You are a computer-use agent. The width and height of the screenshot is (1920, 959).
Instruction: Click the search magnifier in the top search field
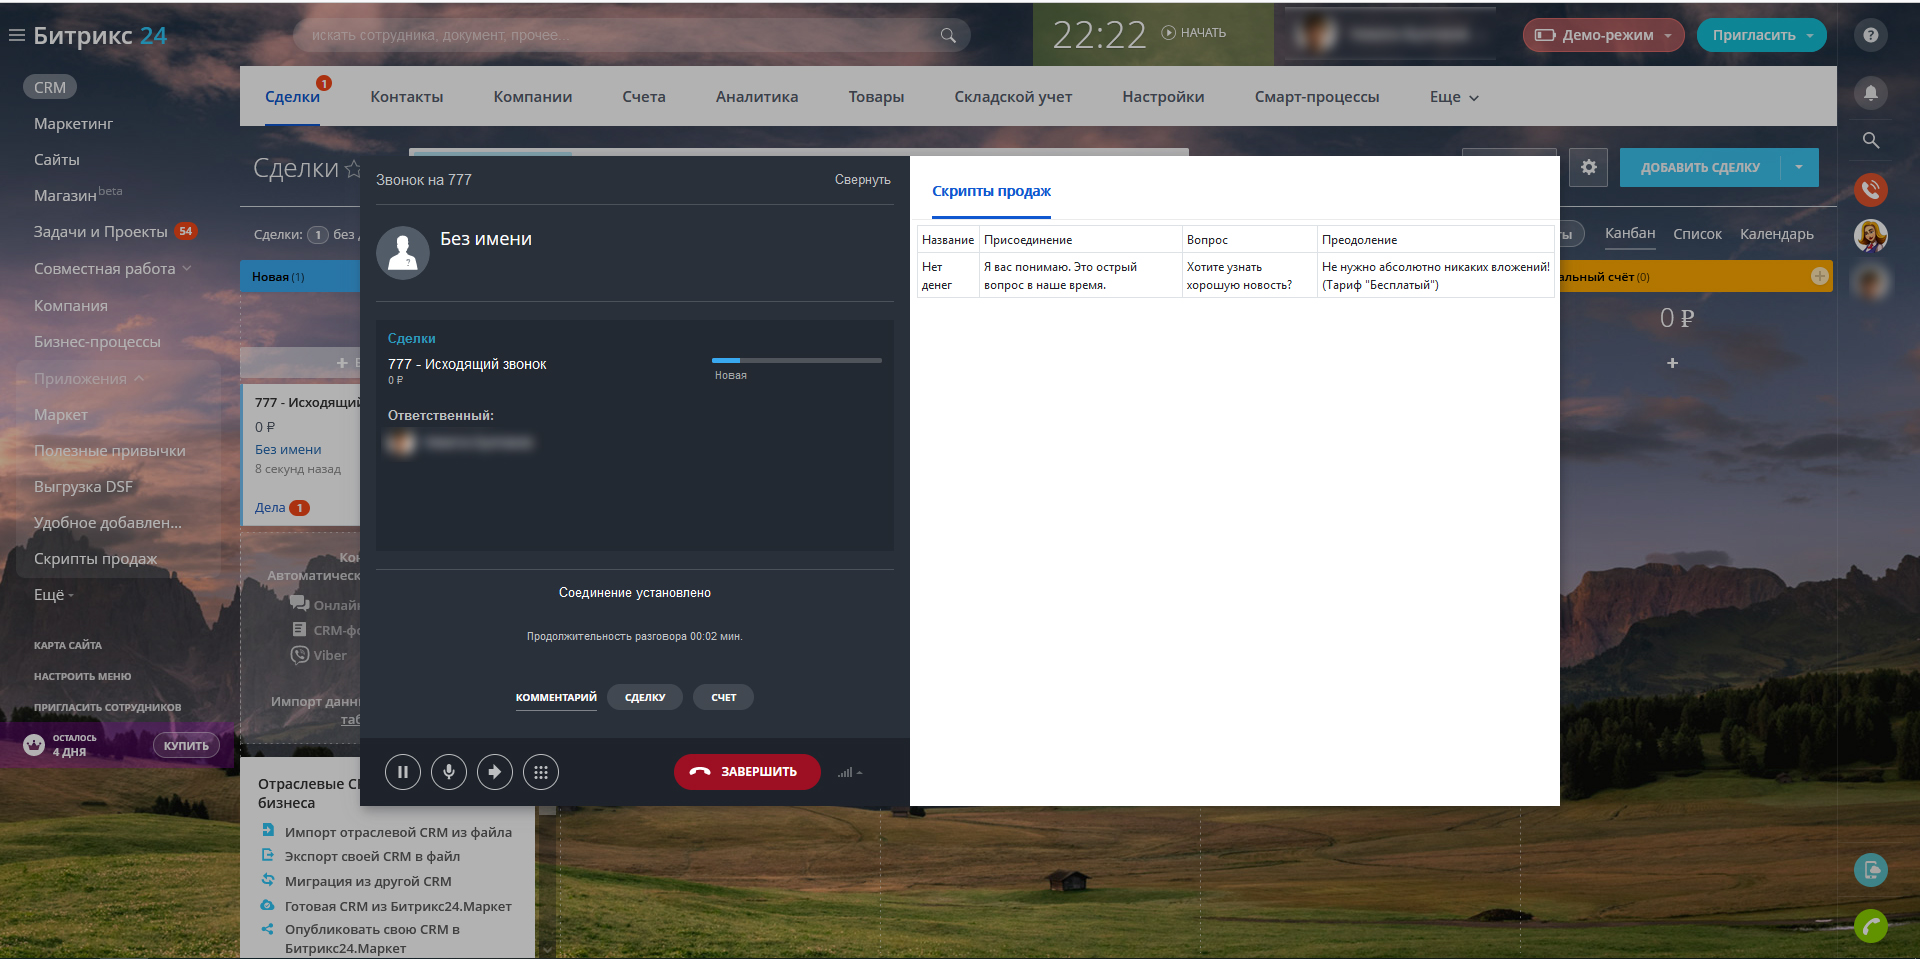(948, 35)
